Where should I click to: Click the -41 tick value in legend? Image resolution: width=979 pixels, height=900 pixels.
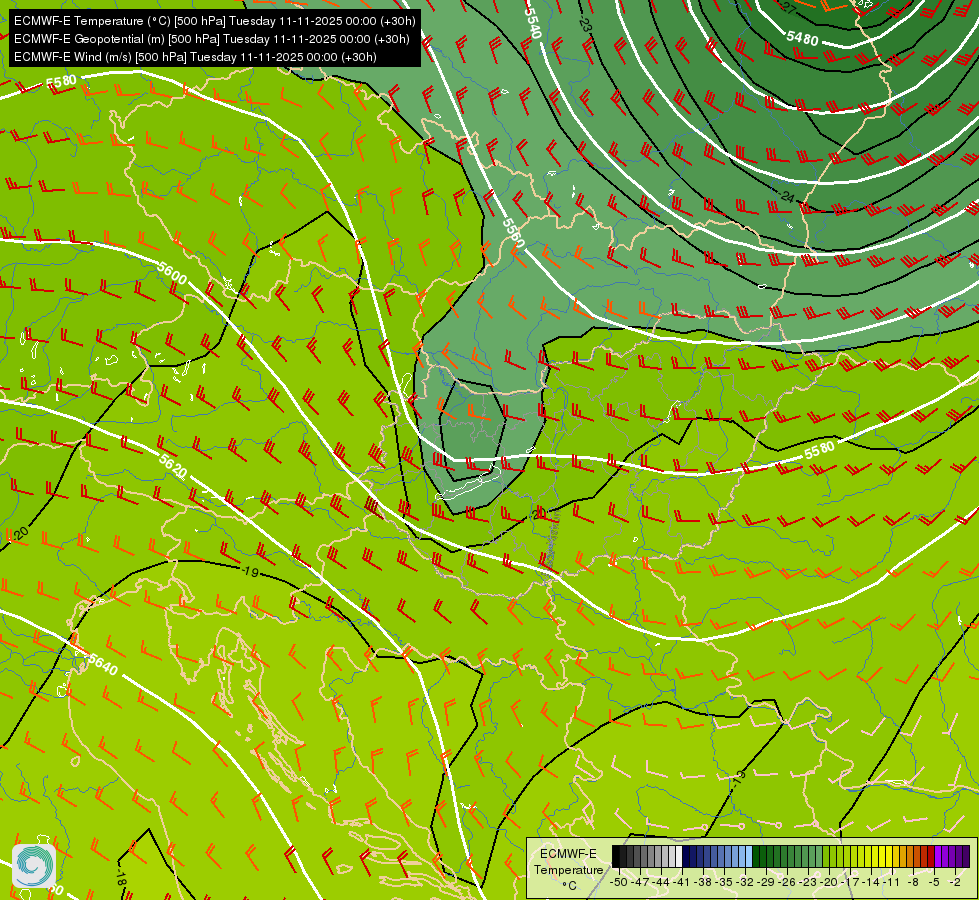click(x=682, y=883)
